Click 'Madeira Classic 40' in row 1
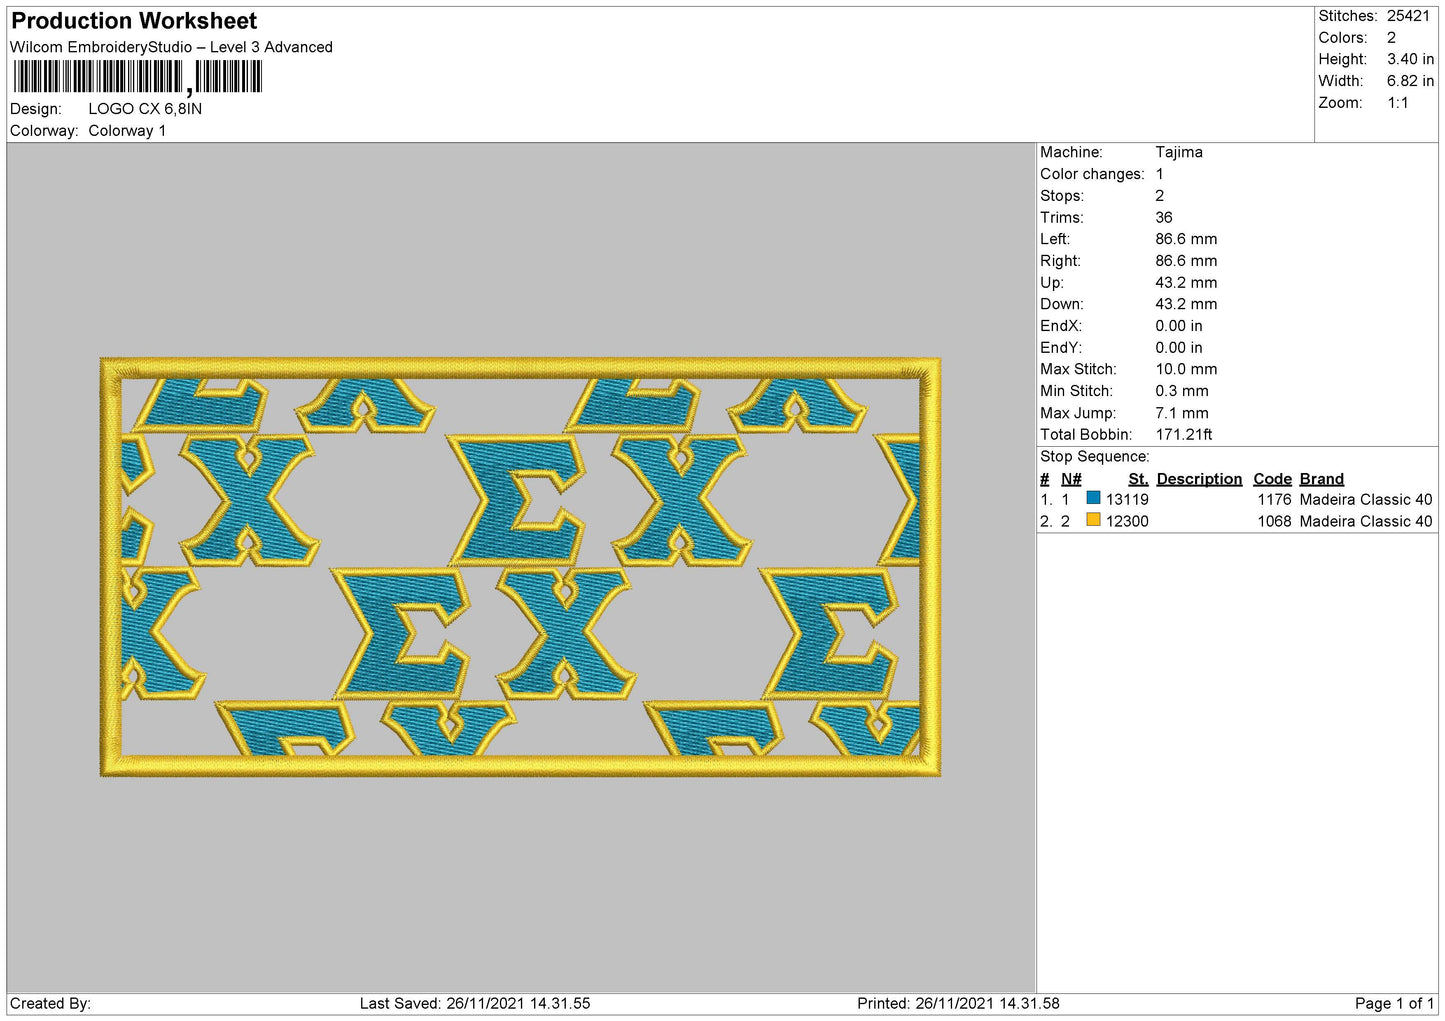The image size is (1445, 1021). 1366,500
